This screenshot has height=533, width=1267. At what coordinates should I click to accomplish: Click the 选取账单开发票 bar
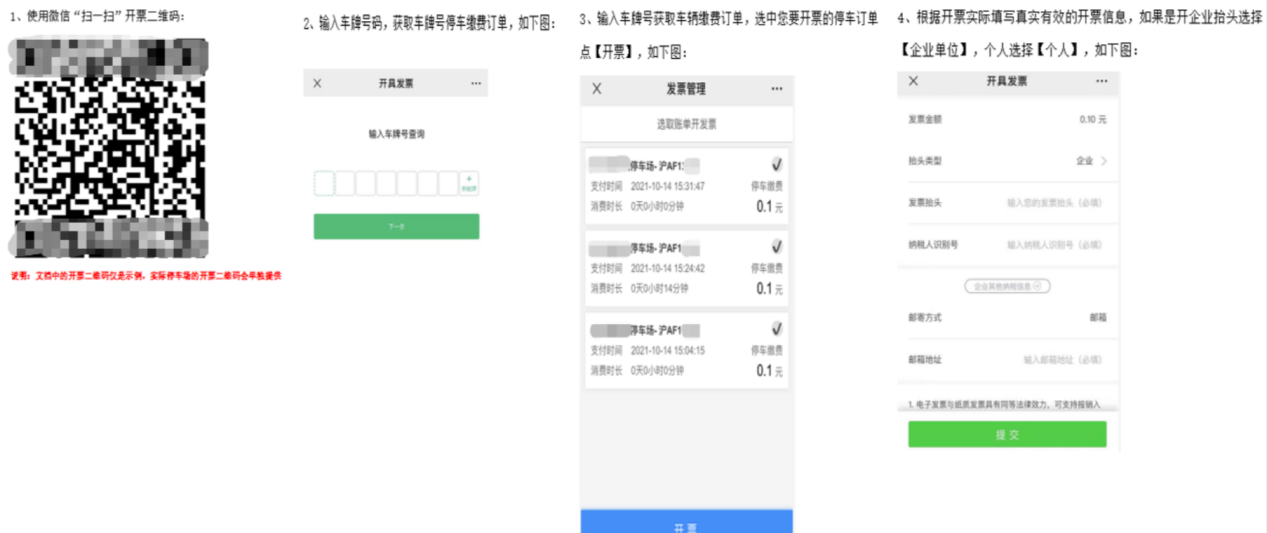[687, 124]
